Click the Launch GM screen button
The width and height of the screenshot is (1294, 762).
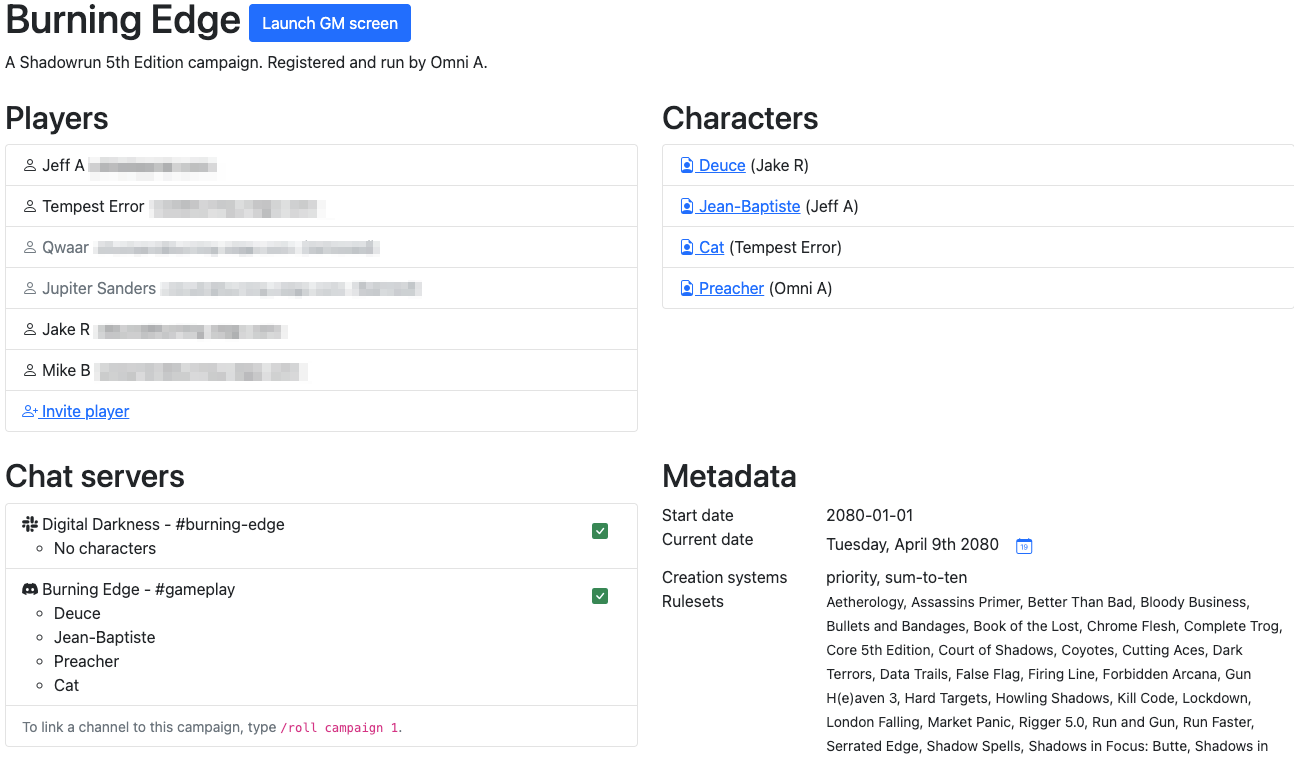tap(329, 23)
